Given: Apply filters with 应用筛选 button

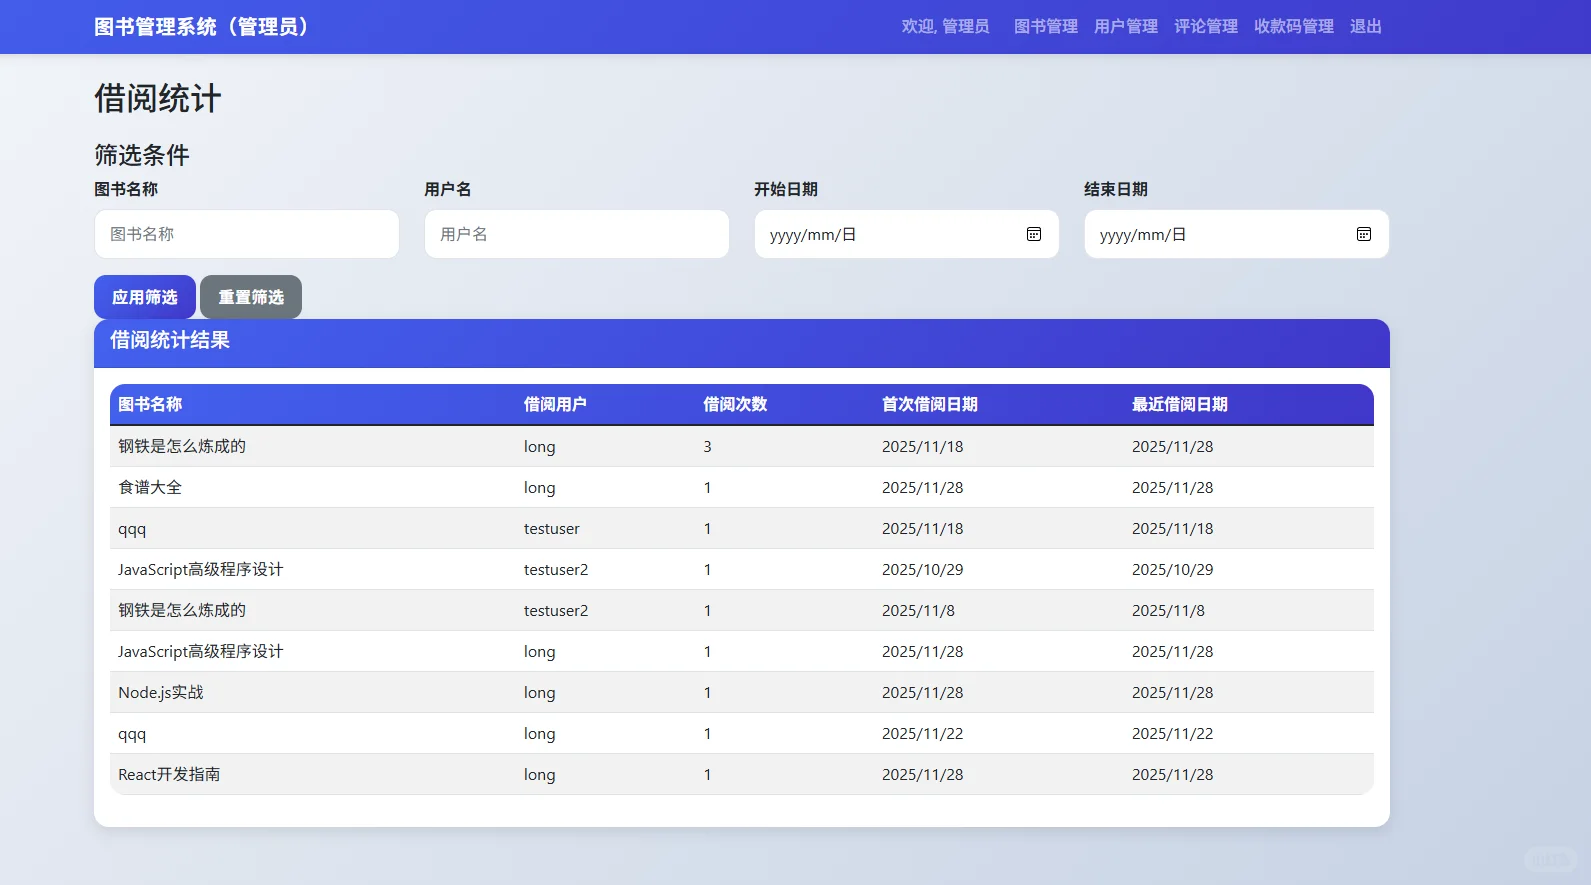Looking at the screenshot, I should [x=145, y=297].
